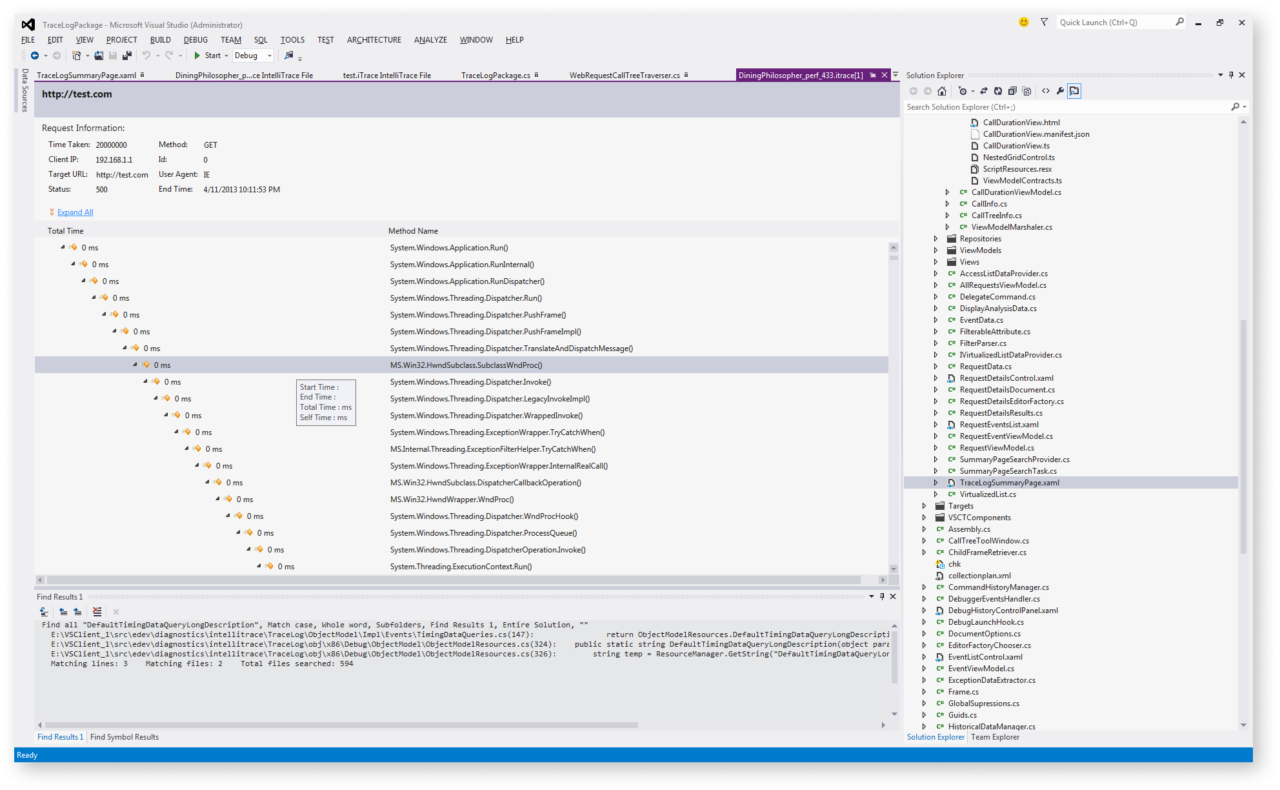Switch to the TraceLogPackage.cs tab

tap(496, 74)
